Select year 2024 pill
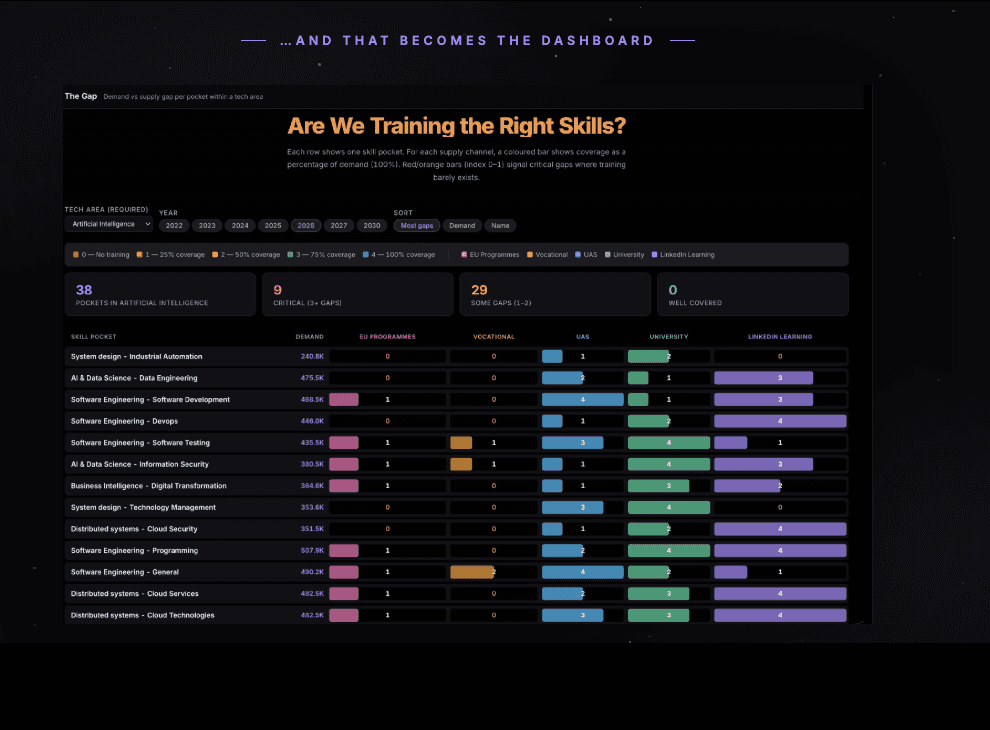 tap(240, 225)
